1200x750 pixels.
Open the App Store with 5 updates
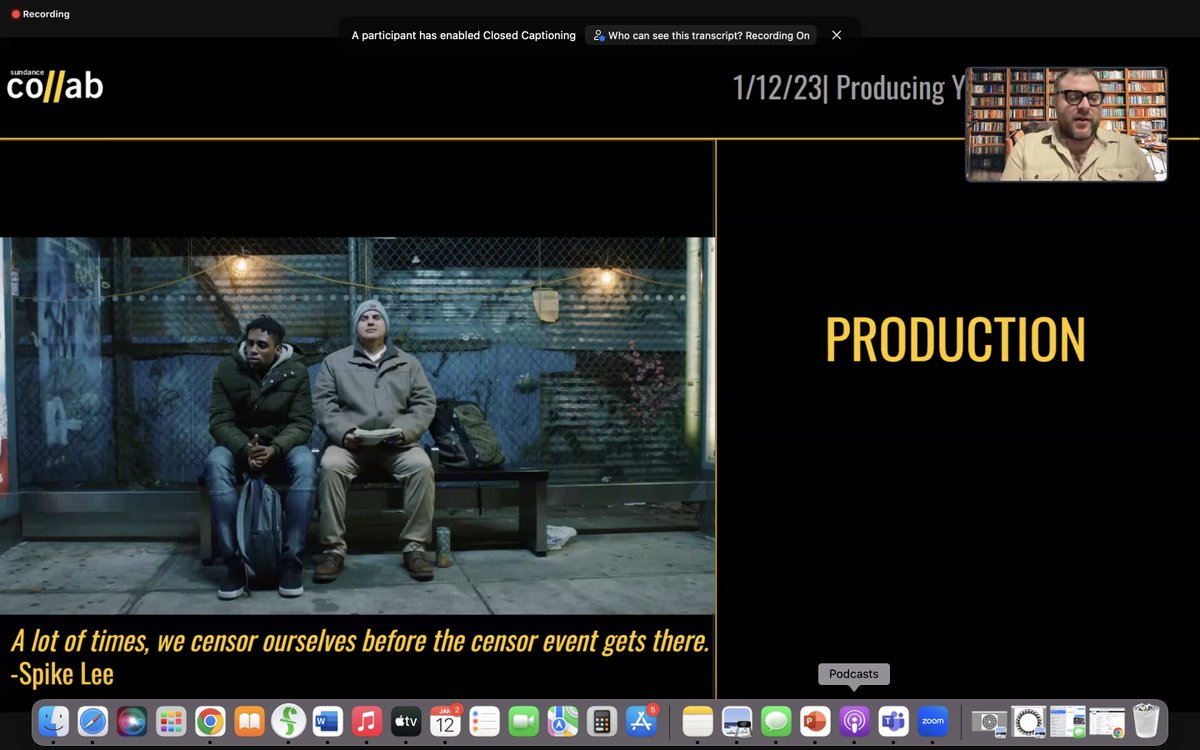(640, 721)
